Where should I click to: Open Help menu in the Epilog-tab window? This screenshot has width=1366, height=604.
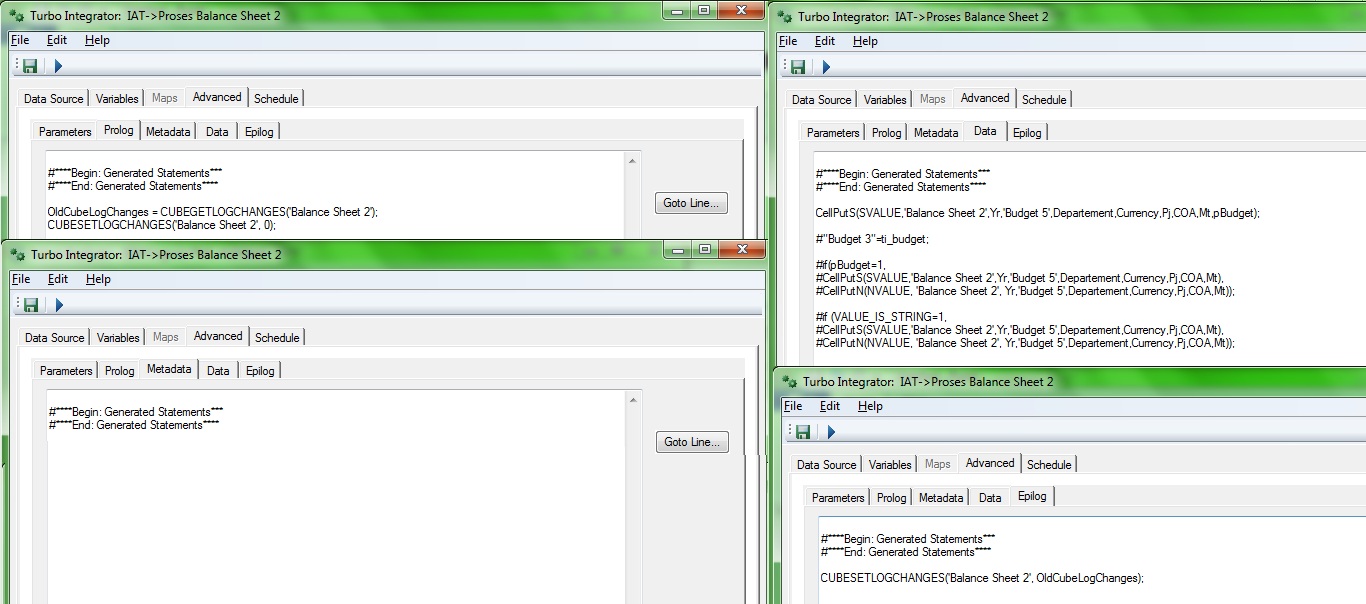click(870, 406)
